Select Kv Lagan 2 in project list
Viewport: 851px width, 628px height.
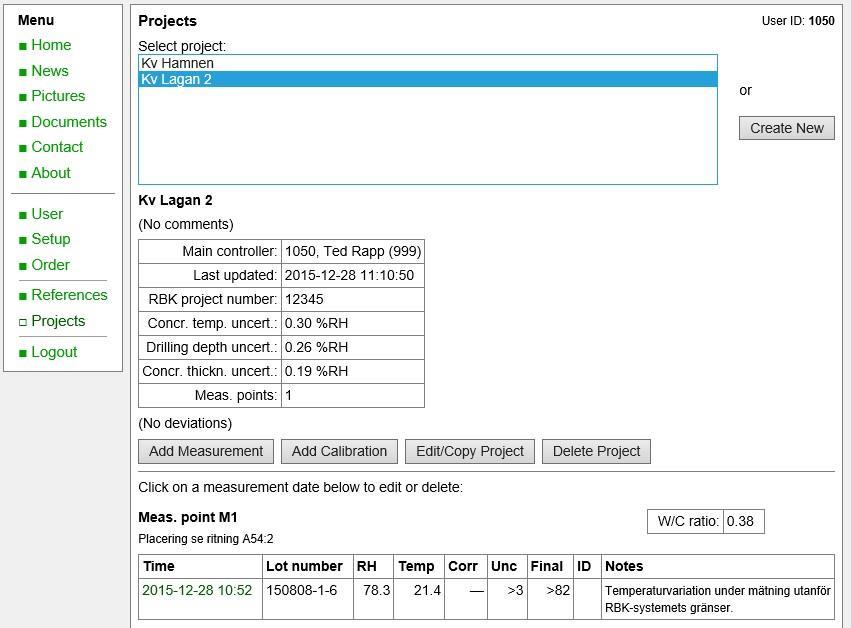click(428, 79)
